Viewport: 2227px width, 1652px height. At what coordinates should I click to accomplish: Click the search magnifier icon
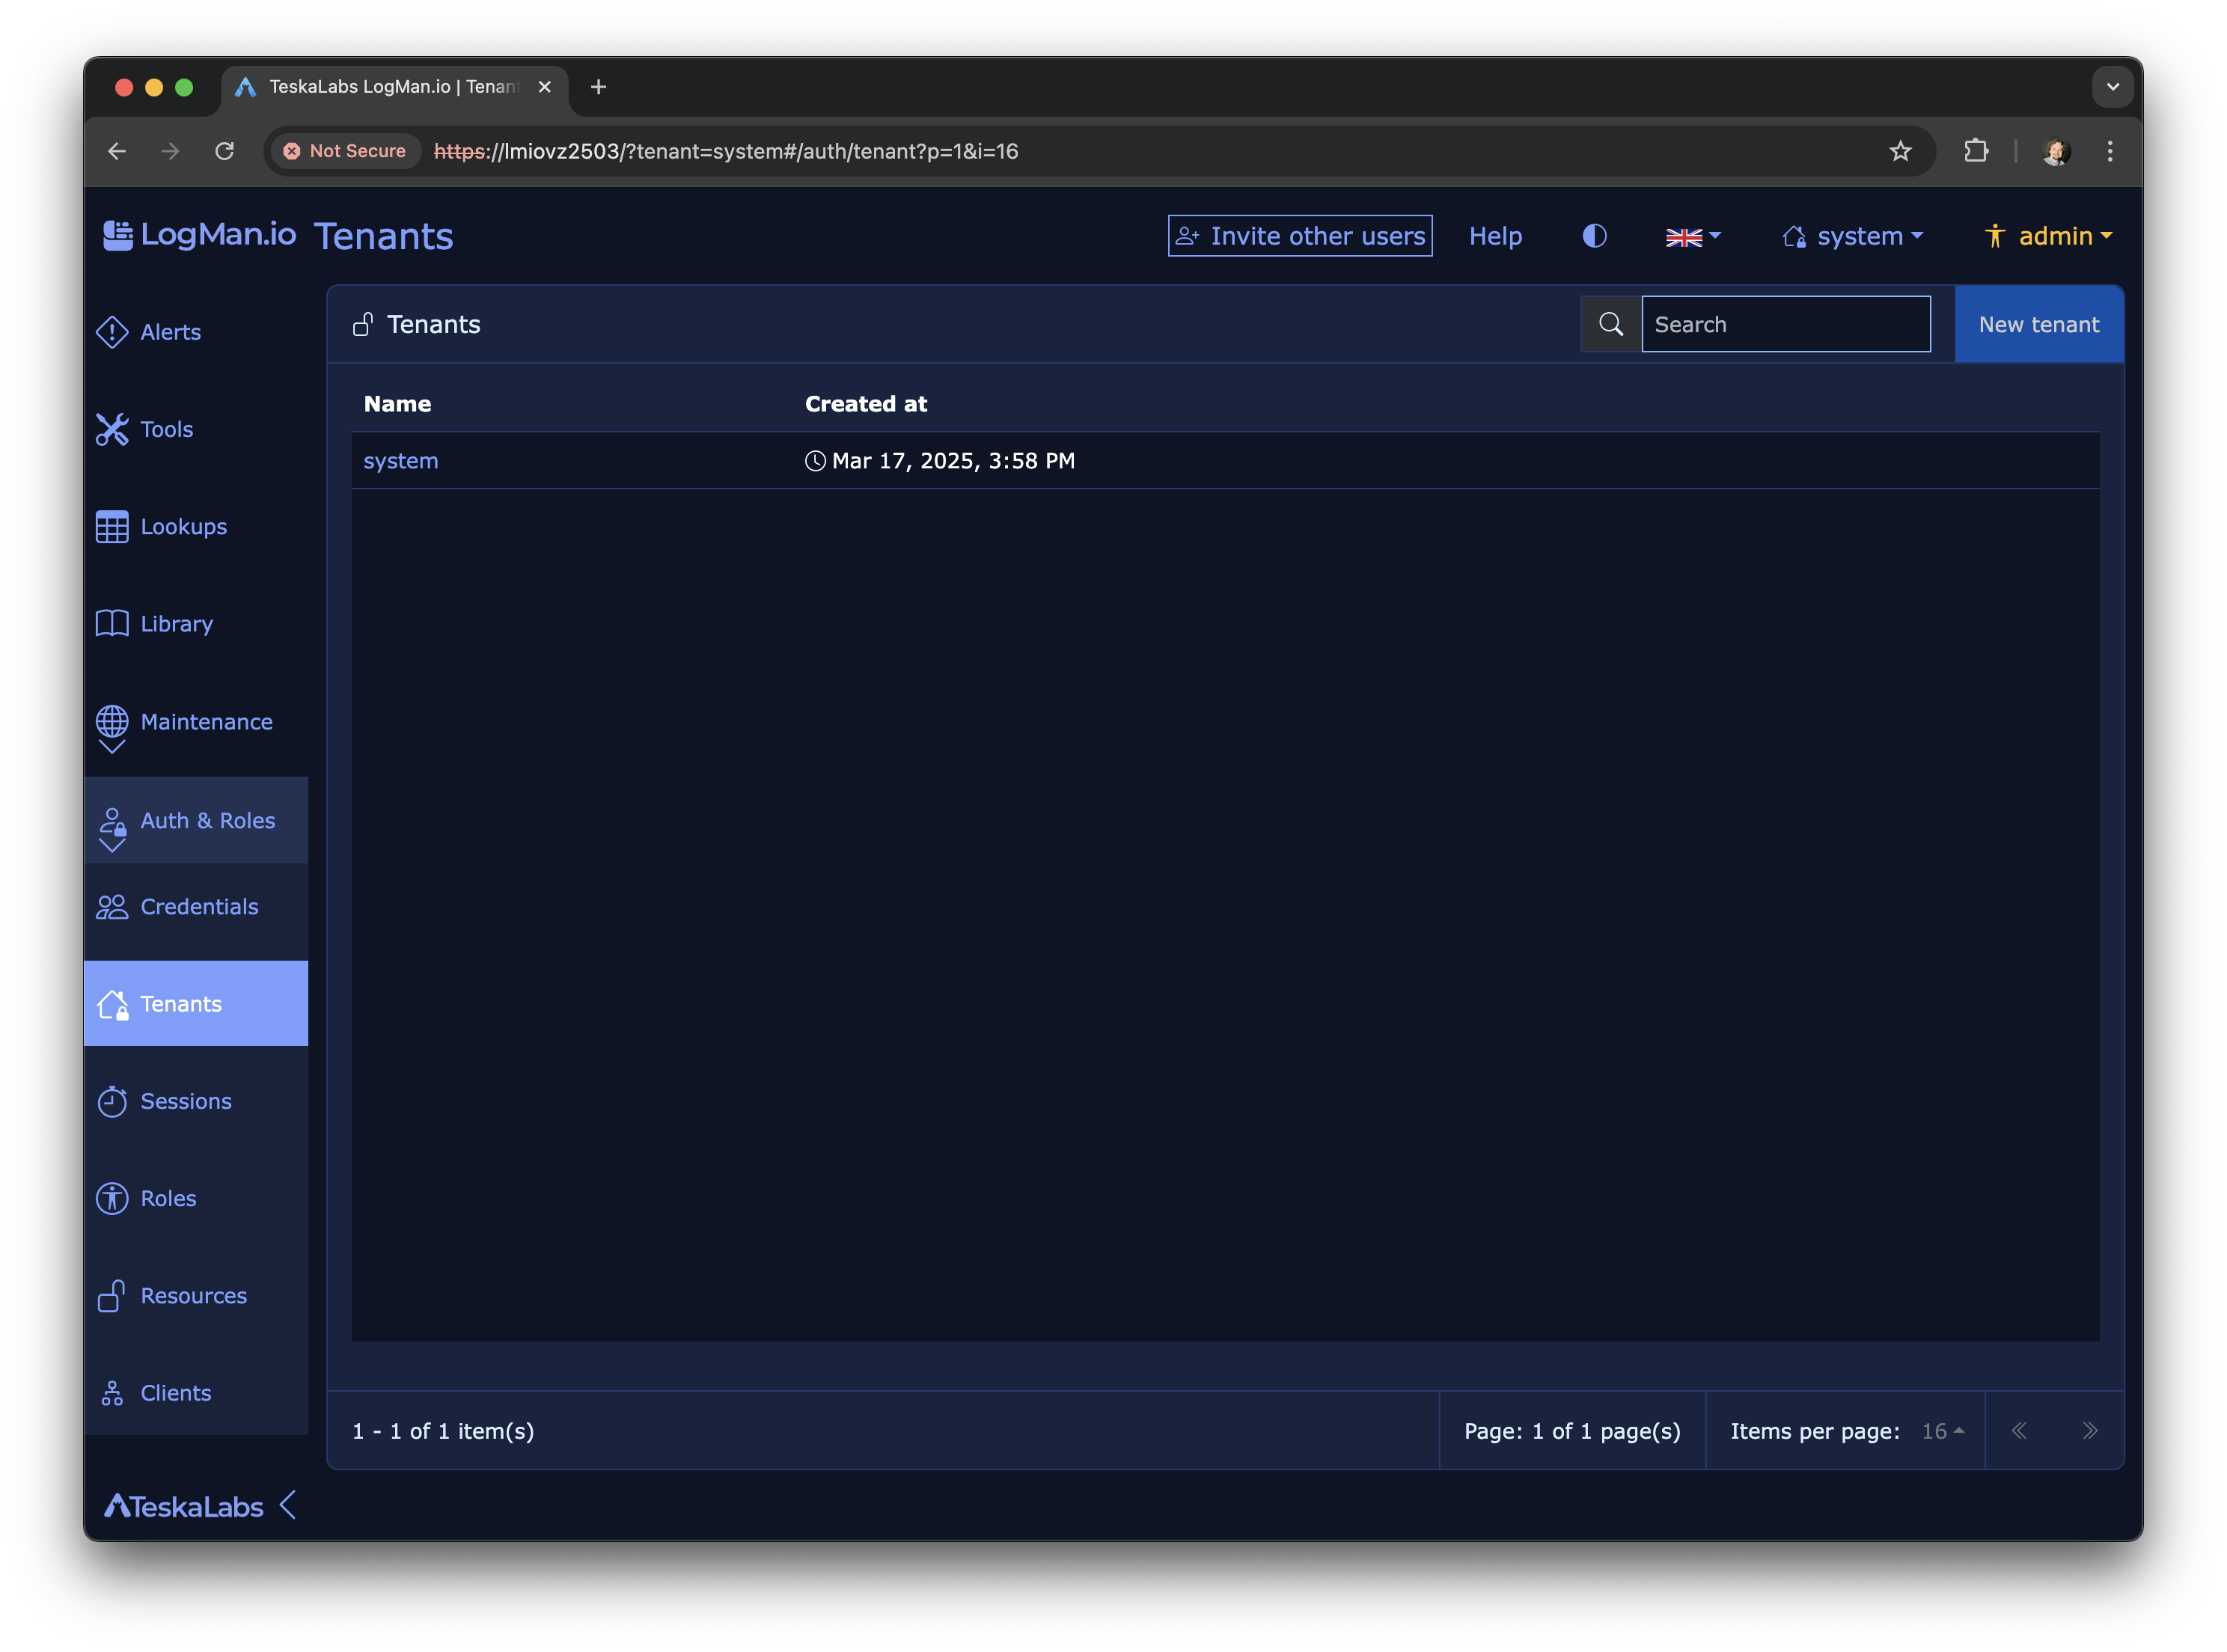point(1610,324)
